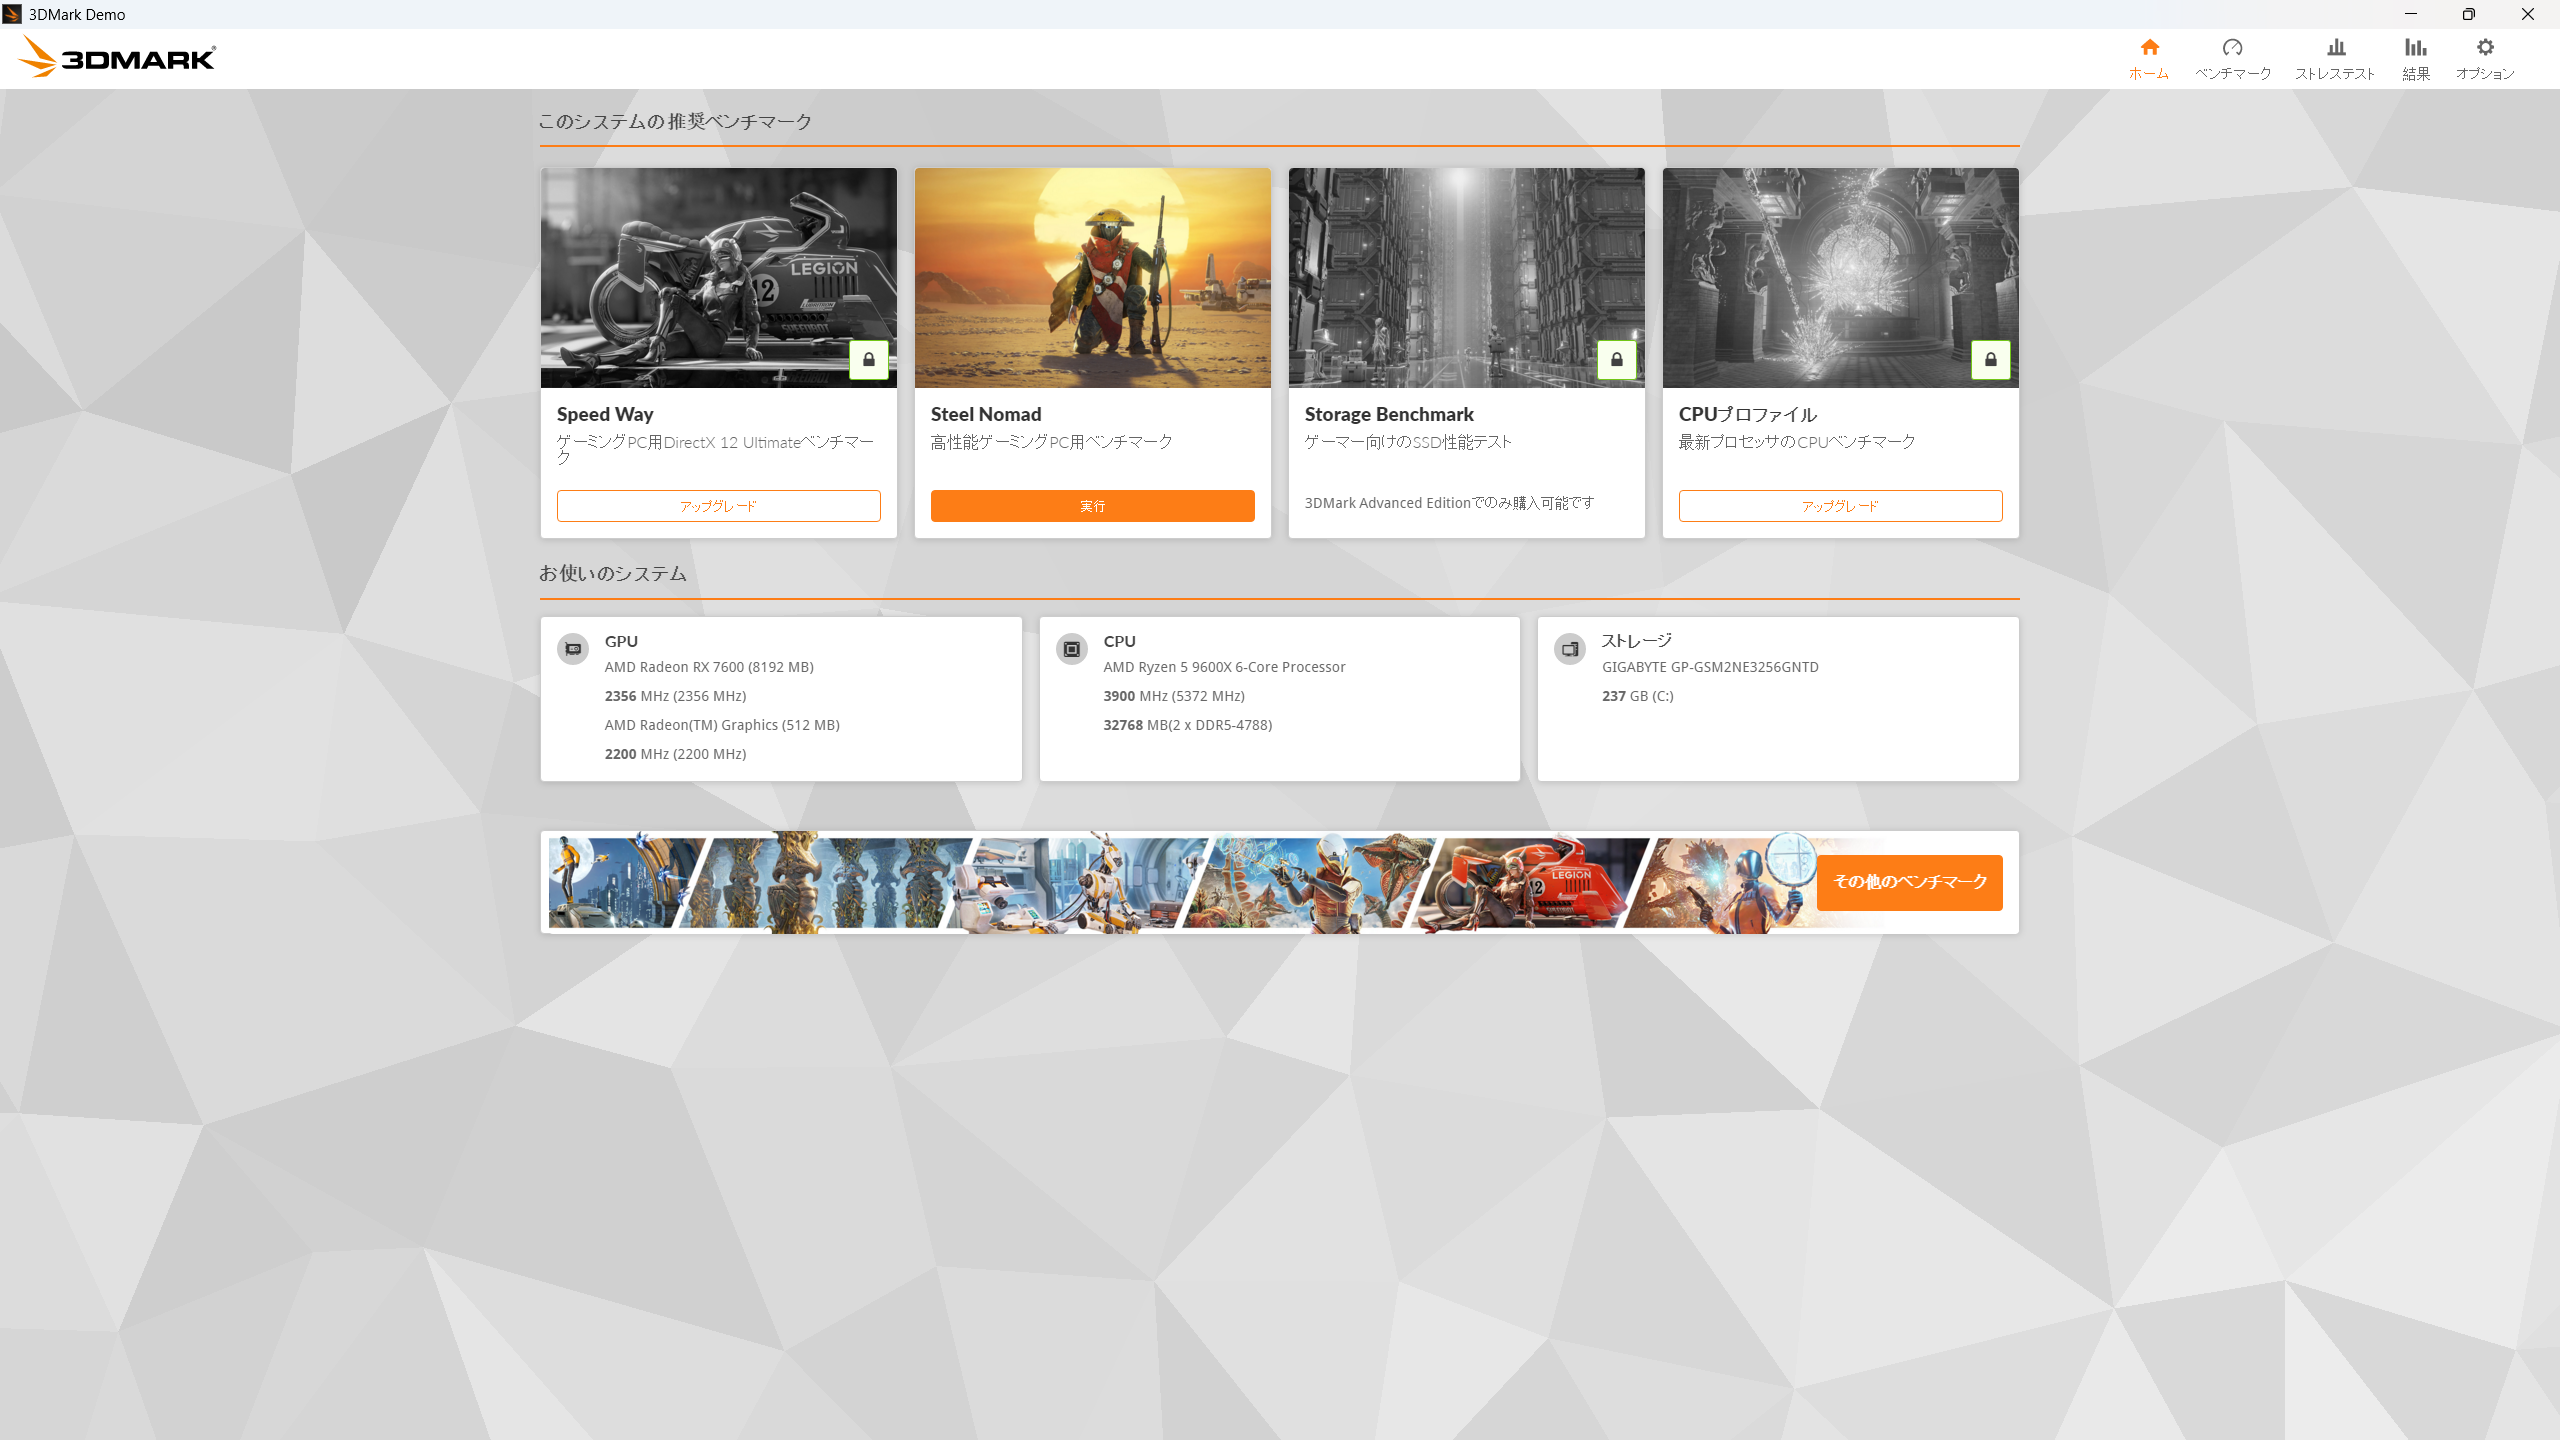Select text AMD Radeon RX 7600 (8192 MB)

tap(709, 667)
